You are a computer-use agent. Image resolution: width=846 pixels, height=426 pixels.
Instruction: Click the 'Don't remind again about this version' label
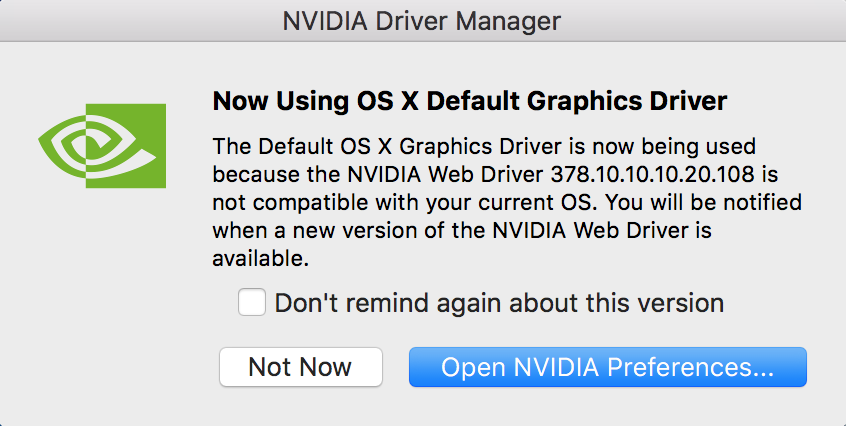[x=499, y=303]
